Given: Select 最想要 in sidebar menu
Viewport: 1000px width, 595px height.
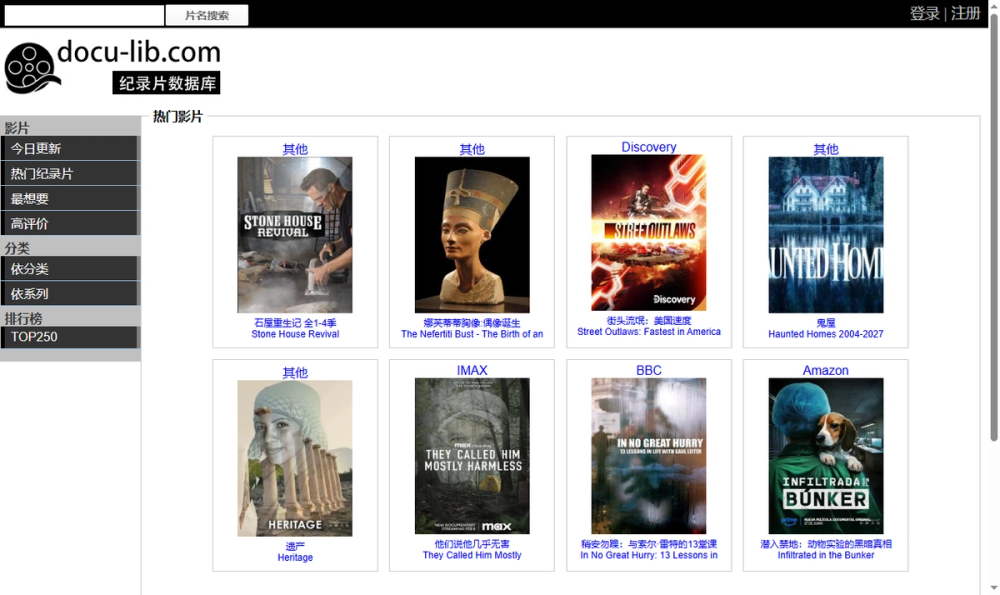Looking at the screenshot, I should (69, 198).
